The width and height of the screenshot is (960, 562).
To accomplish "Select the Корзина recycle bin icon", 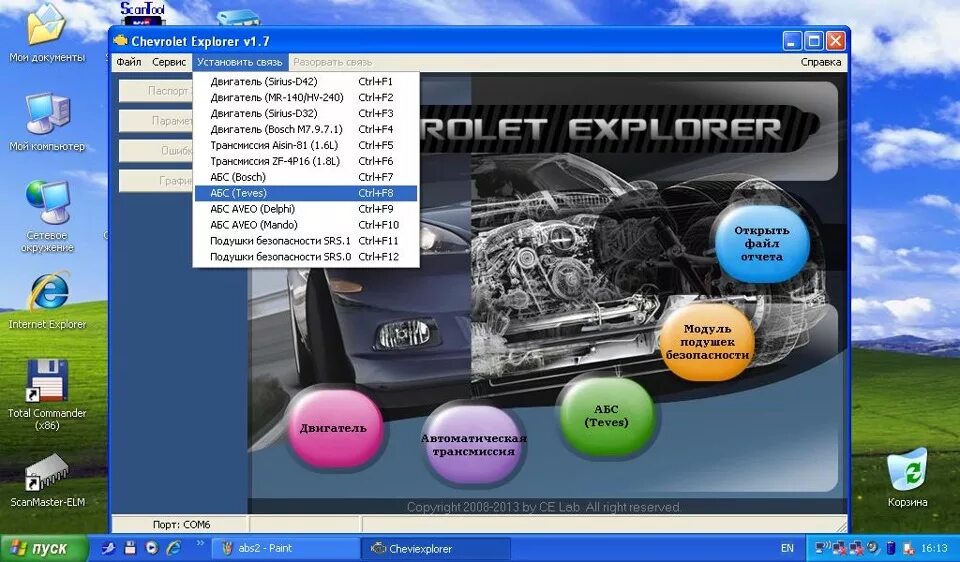I will pyautogui.click(x=907, y=478).
